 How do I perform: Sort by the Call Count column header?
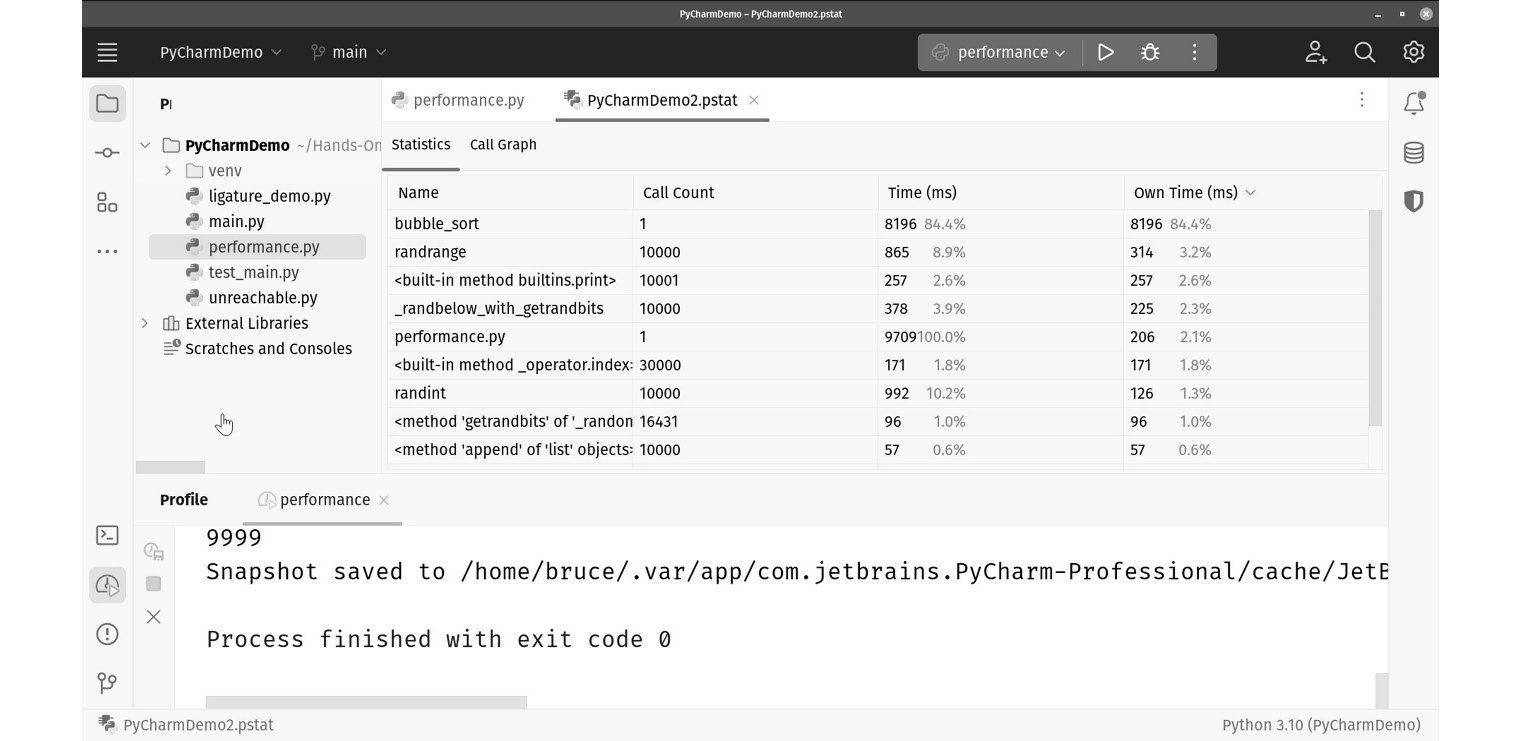pyautogui.click(x=755, y=193)
